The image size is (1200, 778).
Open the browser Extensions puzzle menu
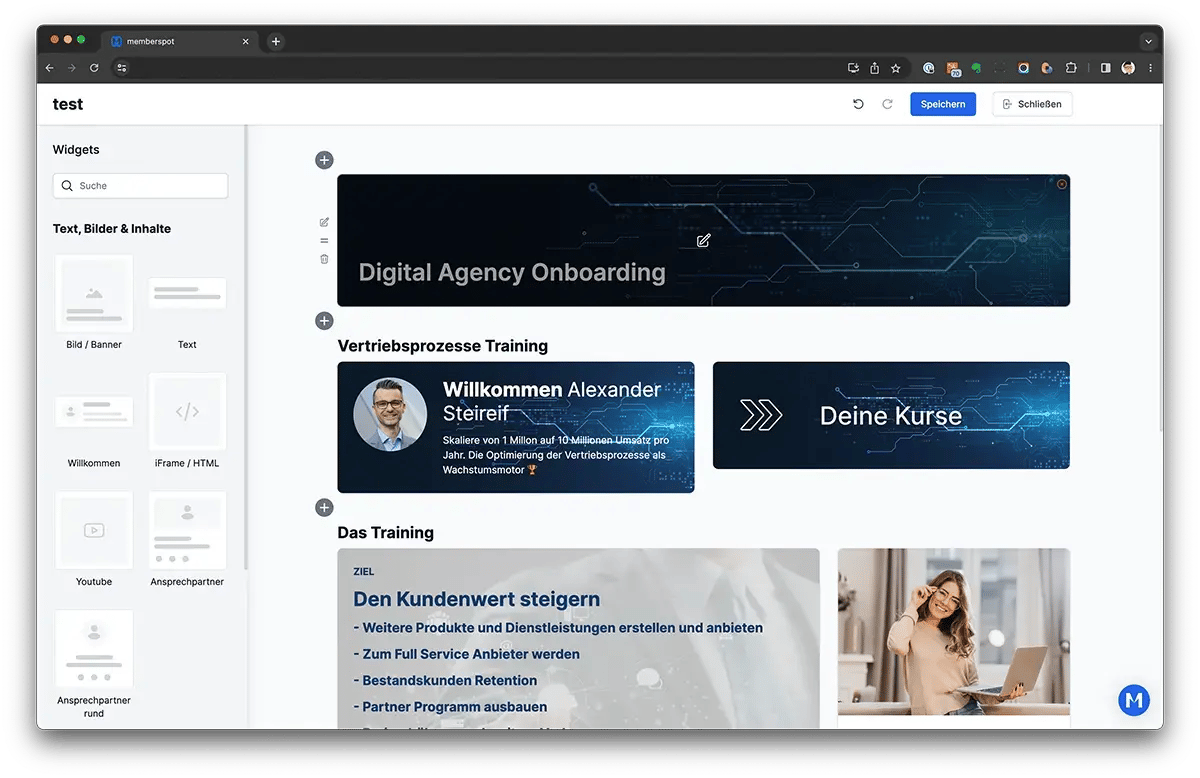(x=1071, y=68)
